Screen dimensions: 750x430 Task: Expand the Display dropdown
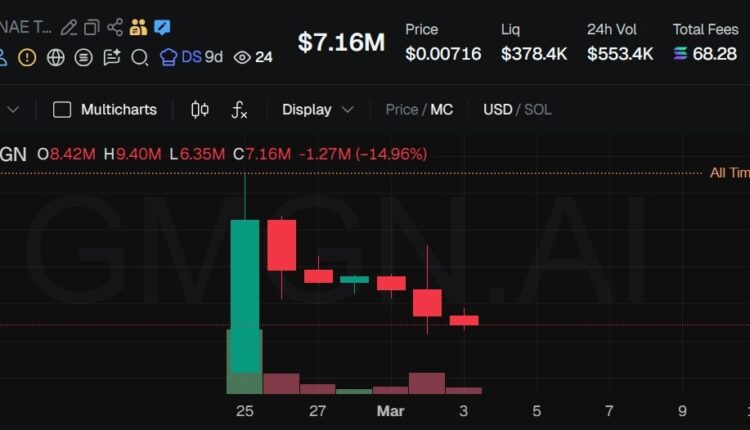point(317,109)
